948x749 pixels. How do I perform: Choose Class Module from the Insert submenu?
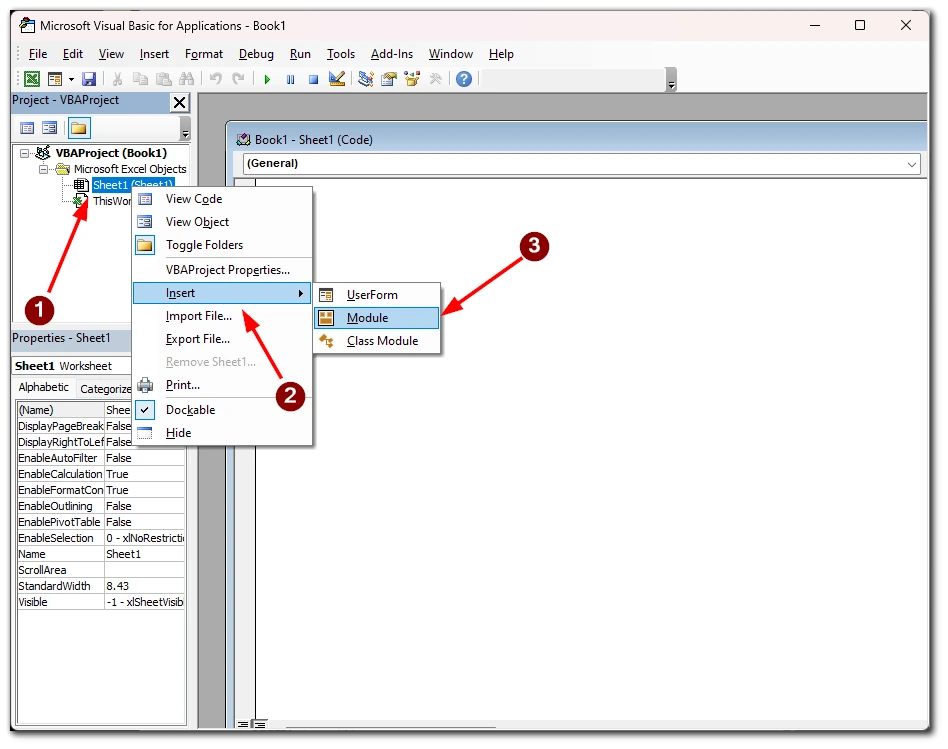(x=376, y=341)
